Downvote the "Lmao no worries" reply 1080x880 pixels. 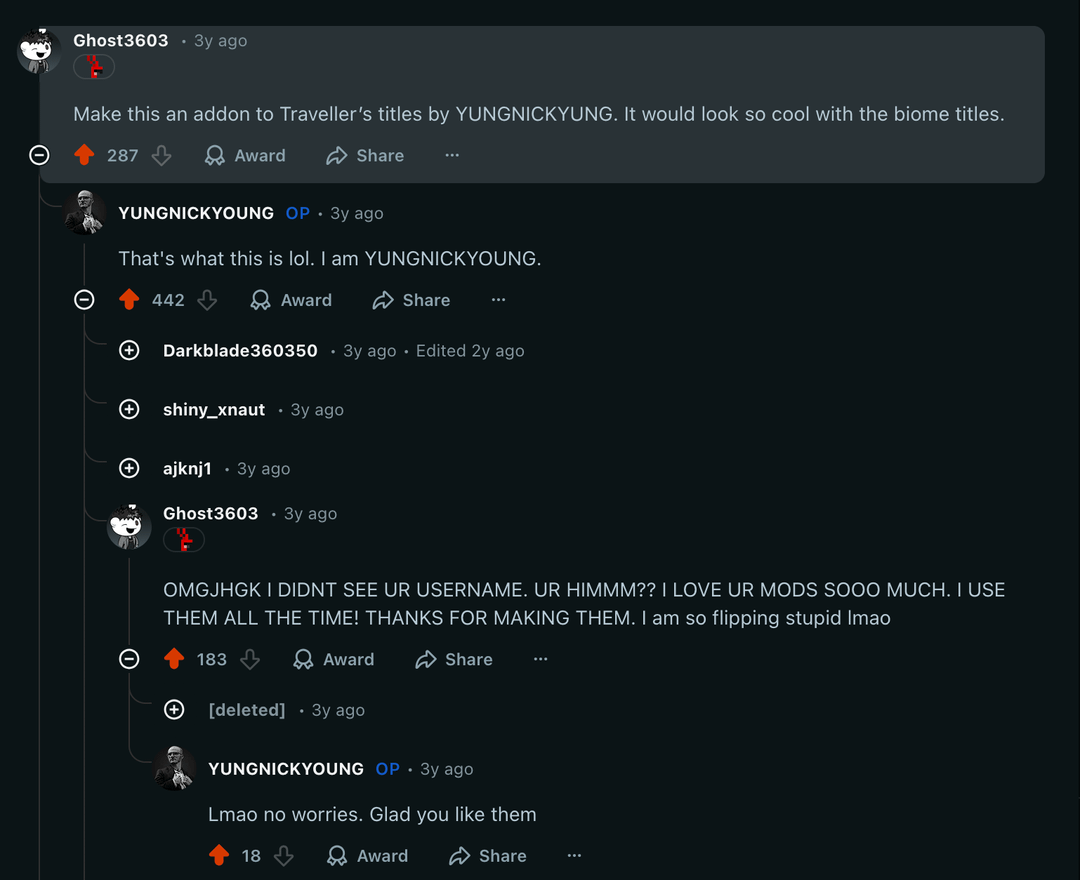click(x=284, y=856)
